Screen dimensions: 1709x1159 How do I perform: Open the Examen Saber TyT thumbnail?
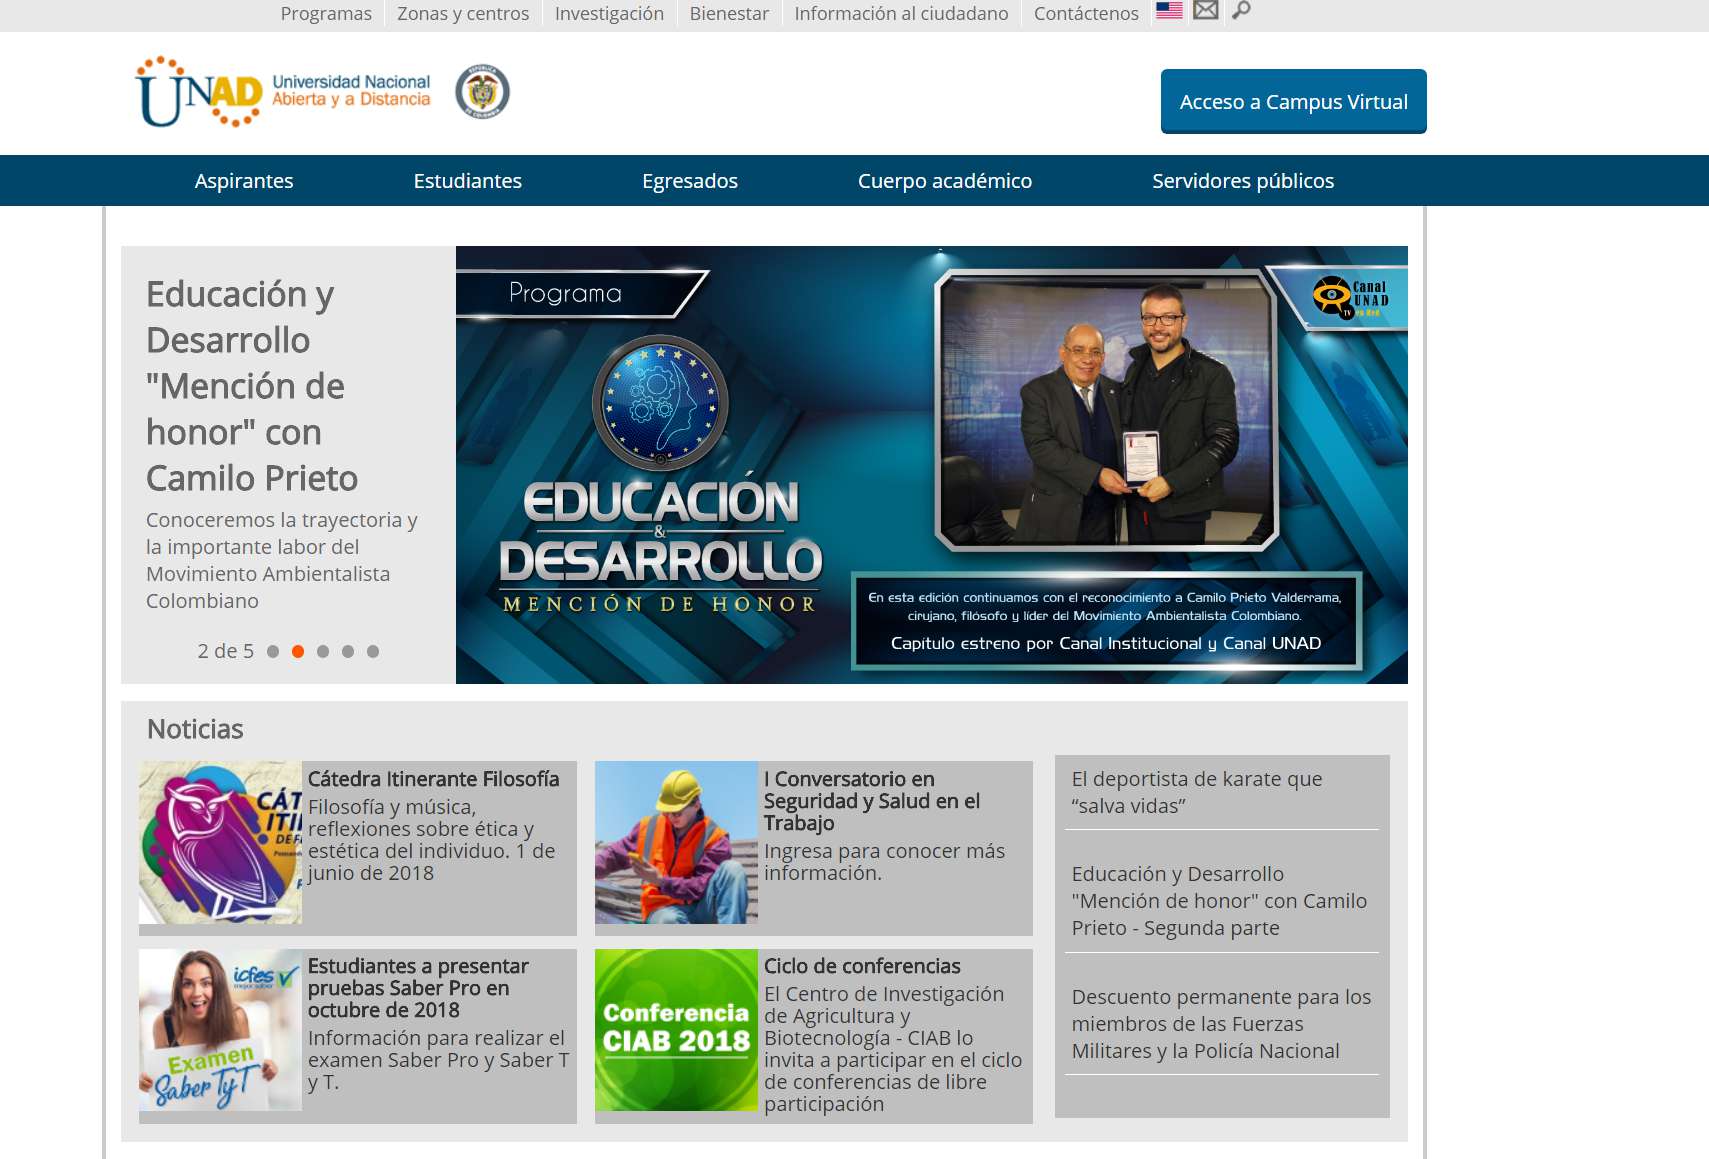tap(221, 1030)
